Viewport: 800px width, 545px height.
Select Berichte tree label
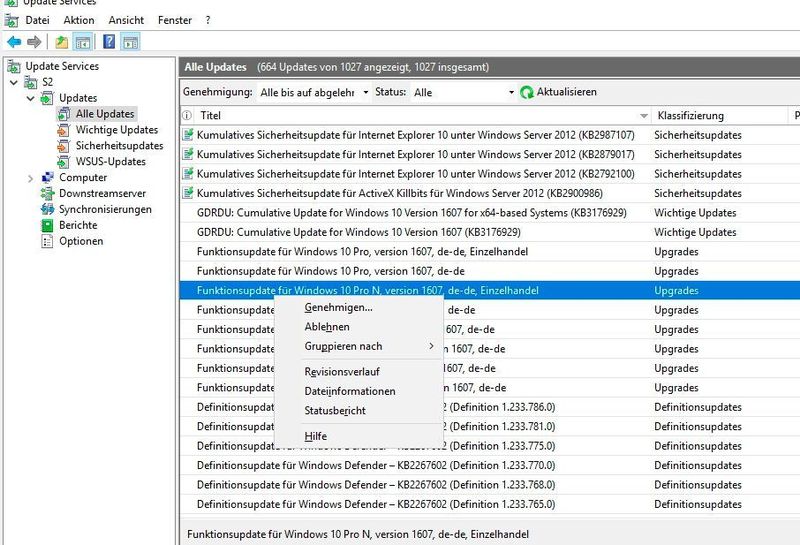click(x=78, y=225)
